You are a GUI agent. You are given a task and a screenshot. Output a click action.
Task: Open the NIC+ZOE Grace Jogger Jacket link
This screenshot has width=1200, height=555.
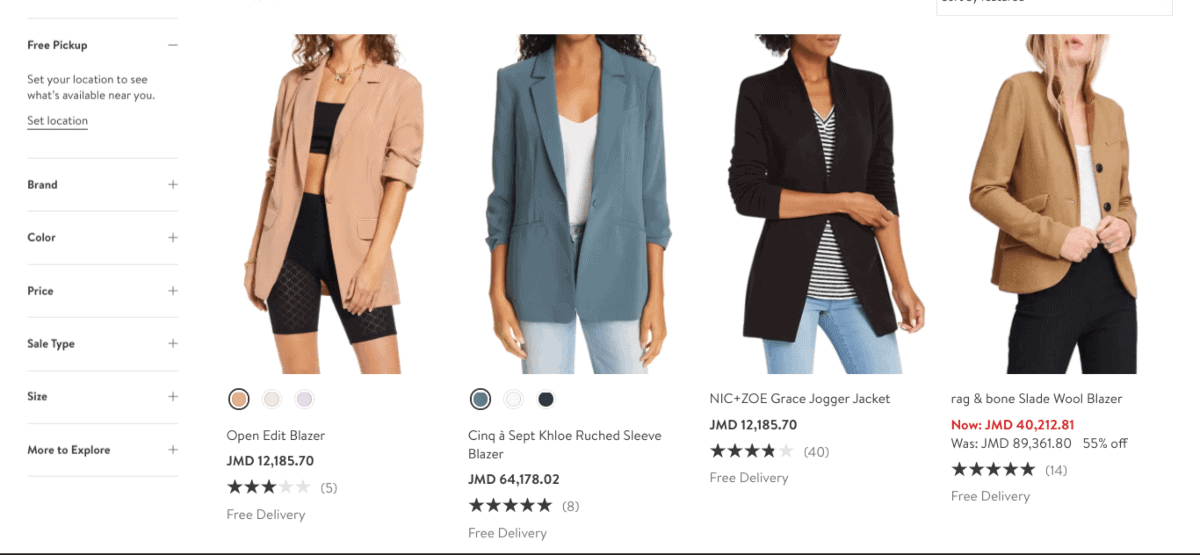(x=799, y=399)
